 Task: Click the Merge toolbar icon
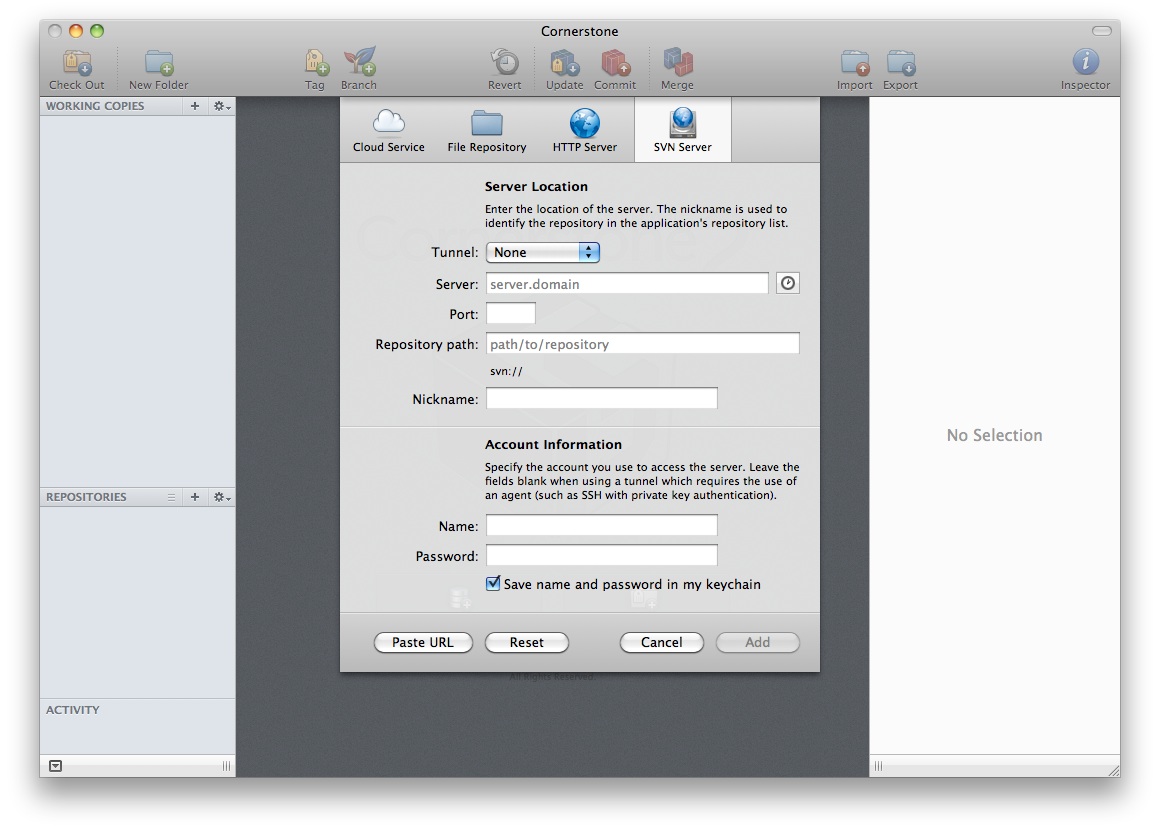[678, 70]
